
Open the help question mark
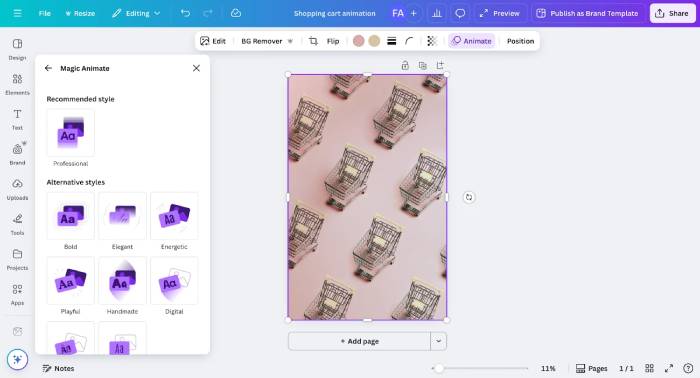pyautogui.click(x=688, y=368)
